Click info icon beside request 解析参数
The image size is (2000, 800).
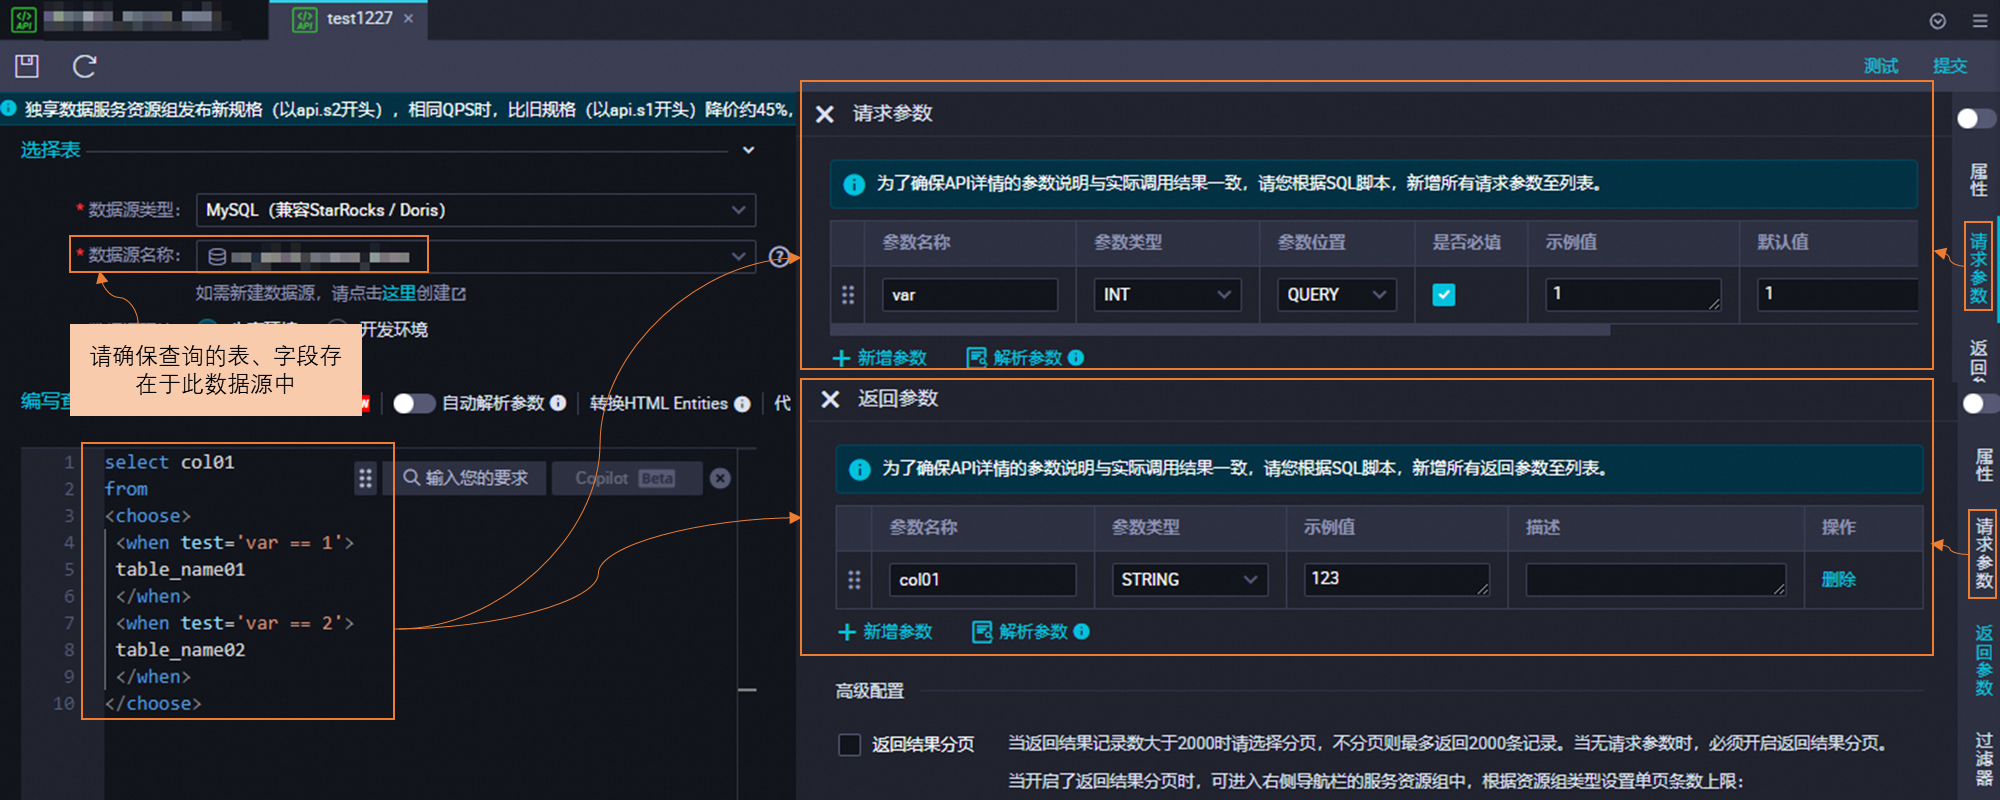point(1076,357)
